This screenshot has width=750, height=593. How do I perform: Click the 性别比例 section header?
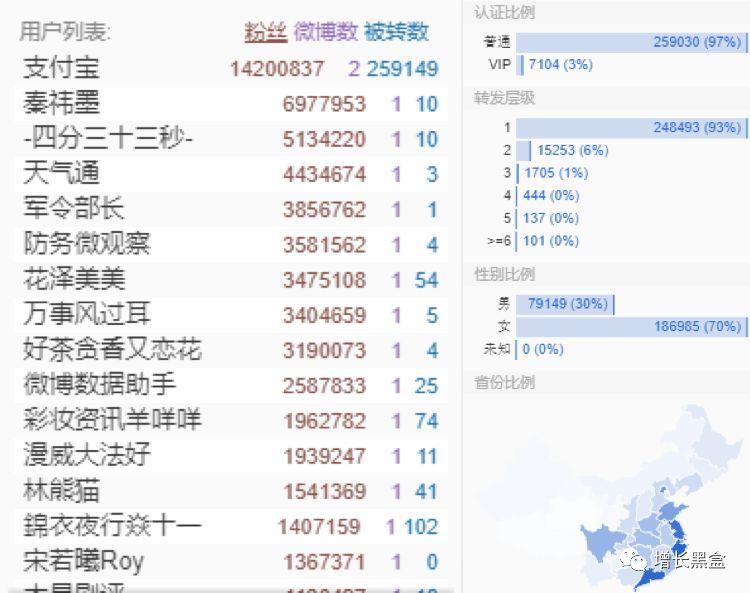click(x=504, y=274)
